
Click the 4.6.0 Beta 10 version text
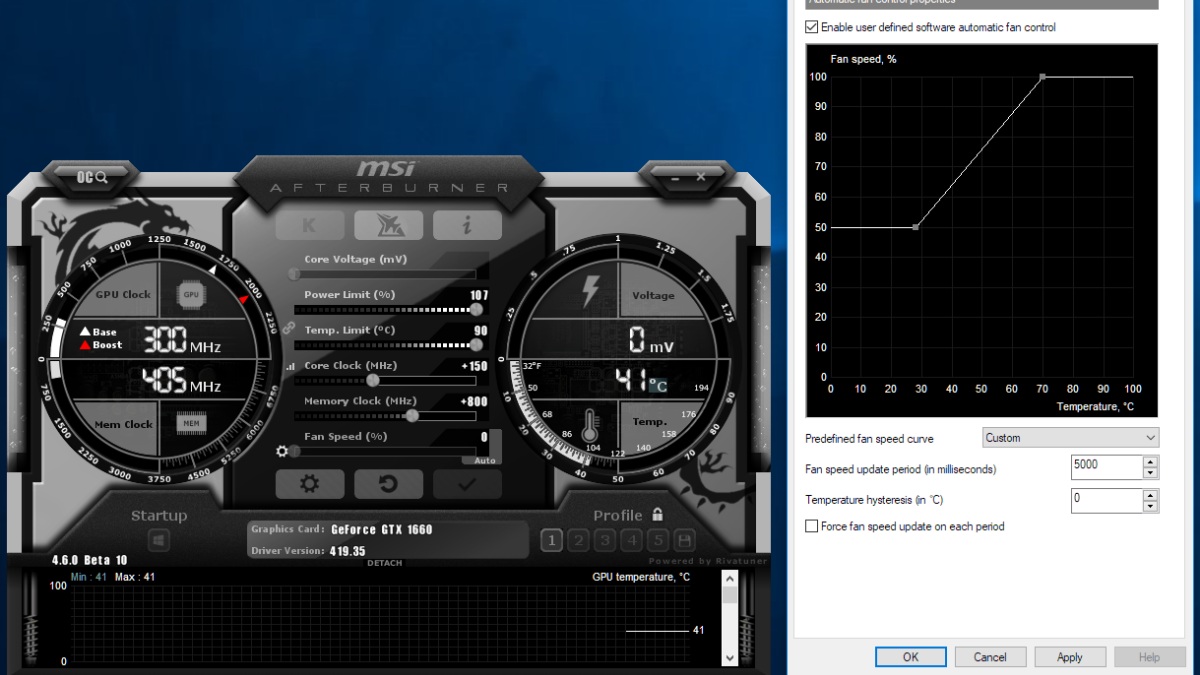[90, 560]
